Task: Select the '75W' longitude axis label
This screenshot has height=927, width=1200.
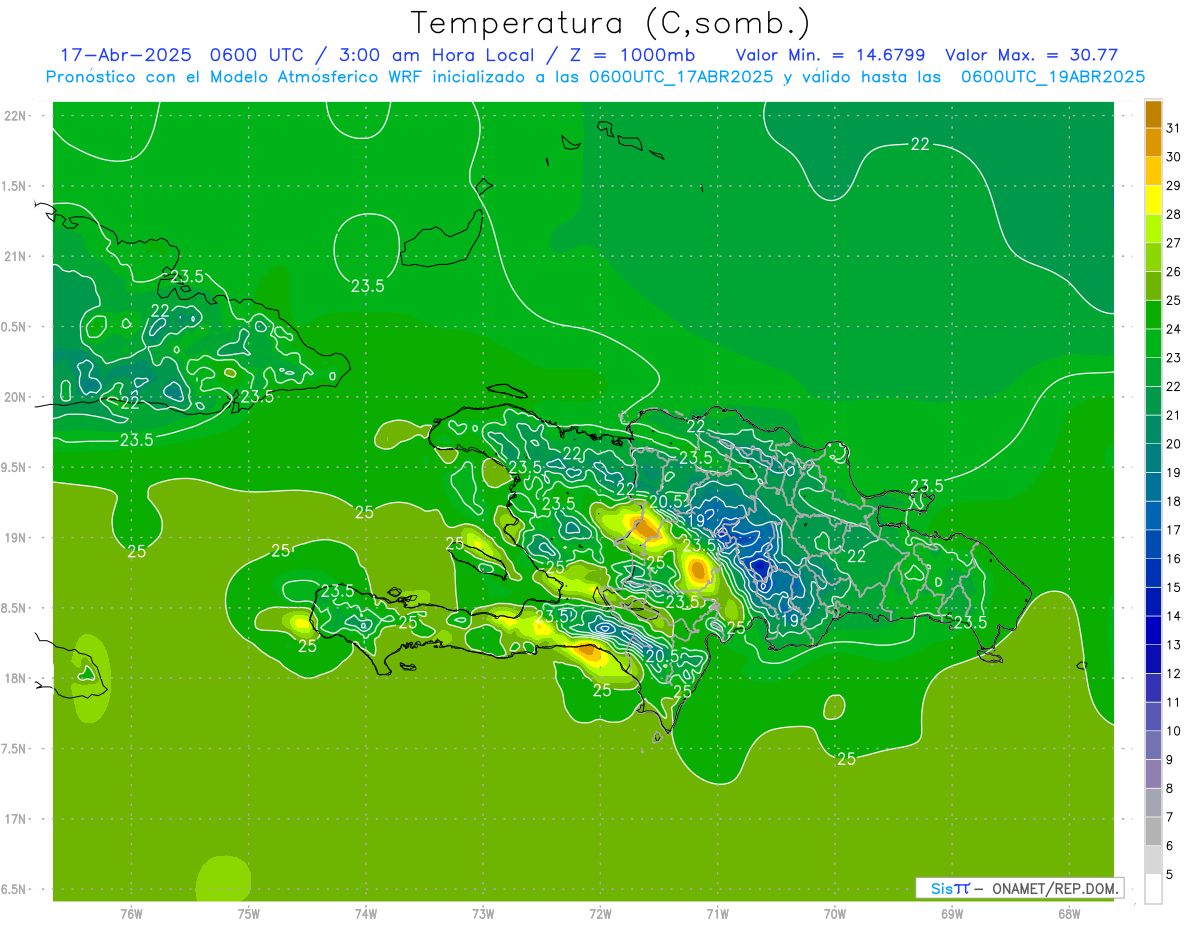Action: click(x=248, y=913)
